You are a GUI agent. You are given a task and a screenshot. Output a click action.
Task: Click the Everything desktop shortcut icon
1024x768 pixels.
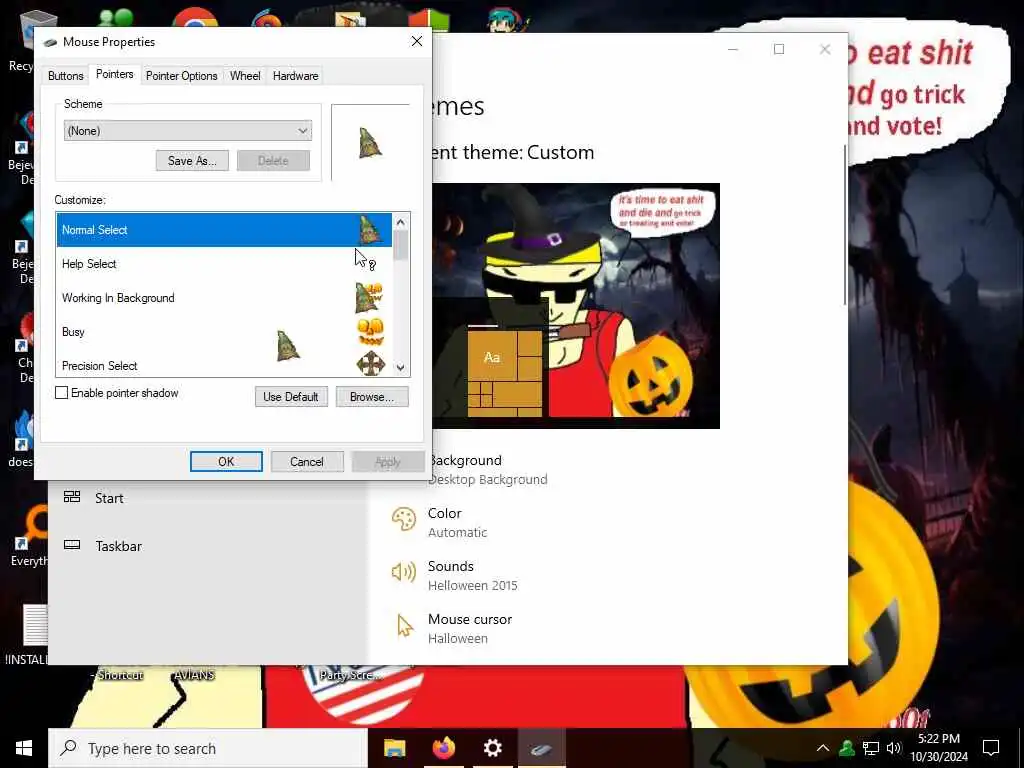(31, 529)
